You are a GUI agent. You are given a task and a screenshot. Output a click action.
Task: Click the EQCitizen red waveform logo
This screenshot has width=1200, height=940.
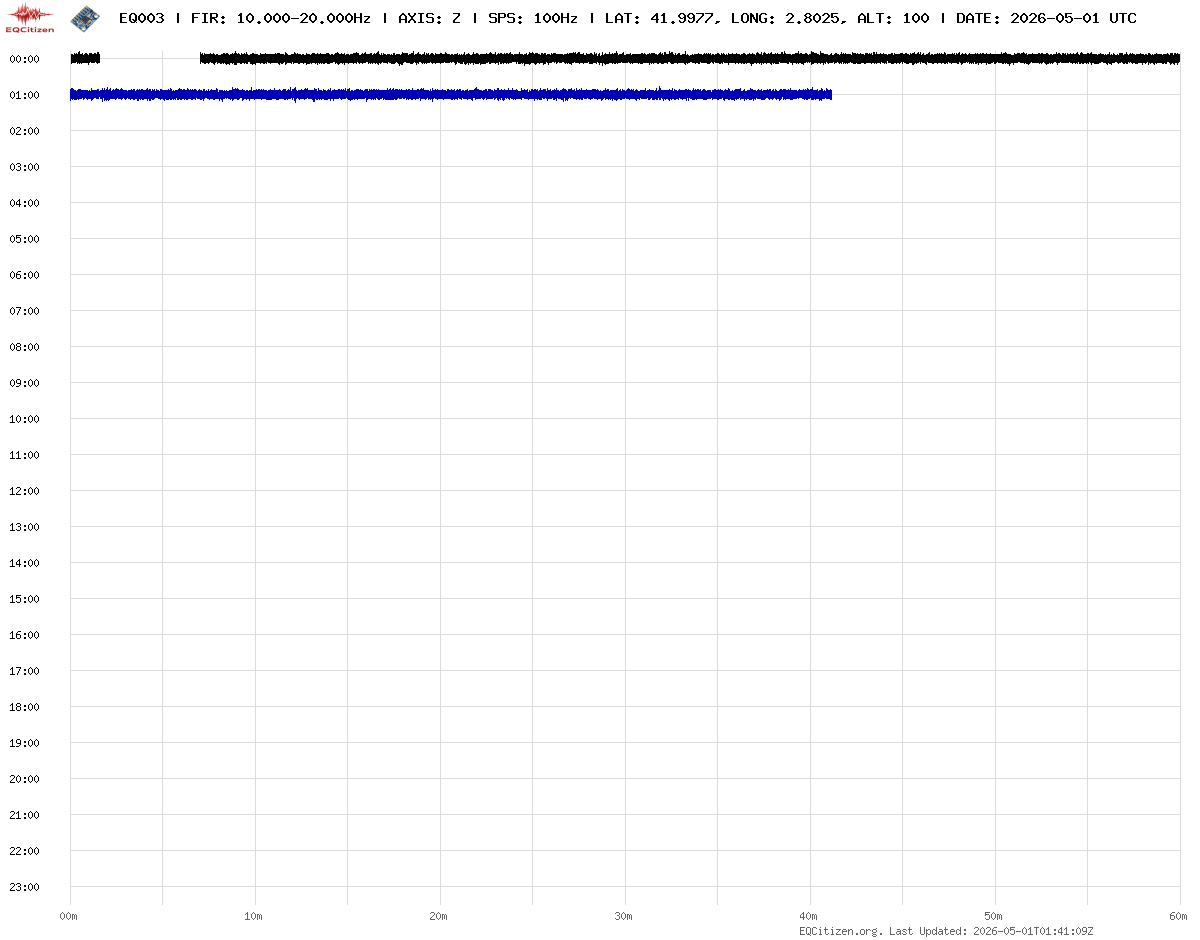coord(30,17)
